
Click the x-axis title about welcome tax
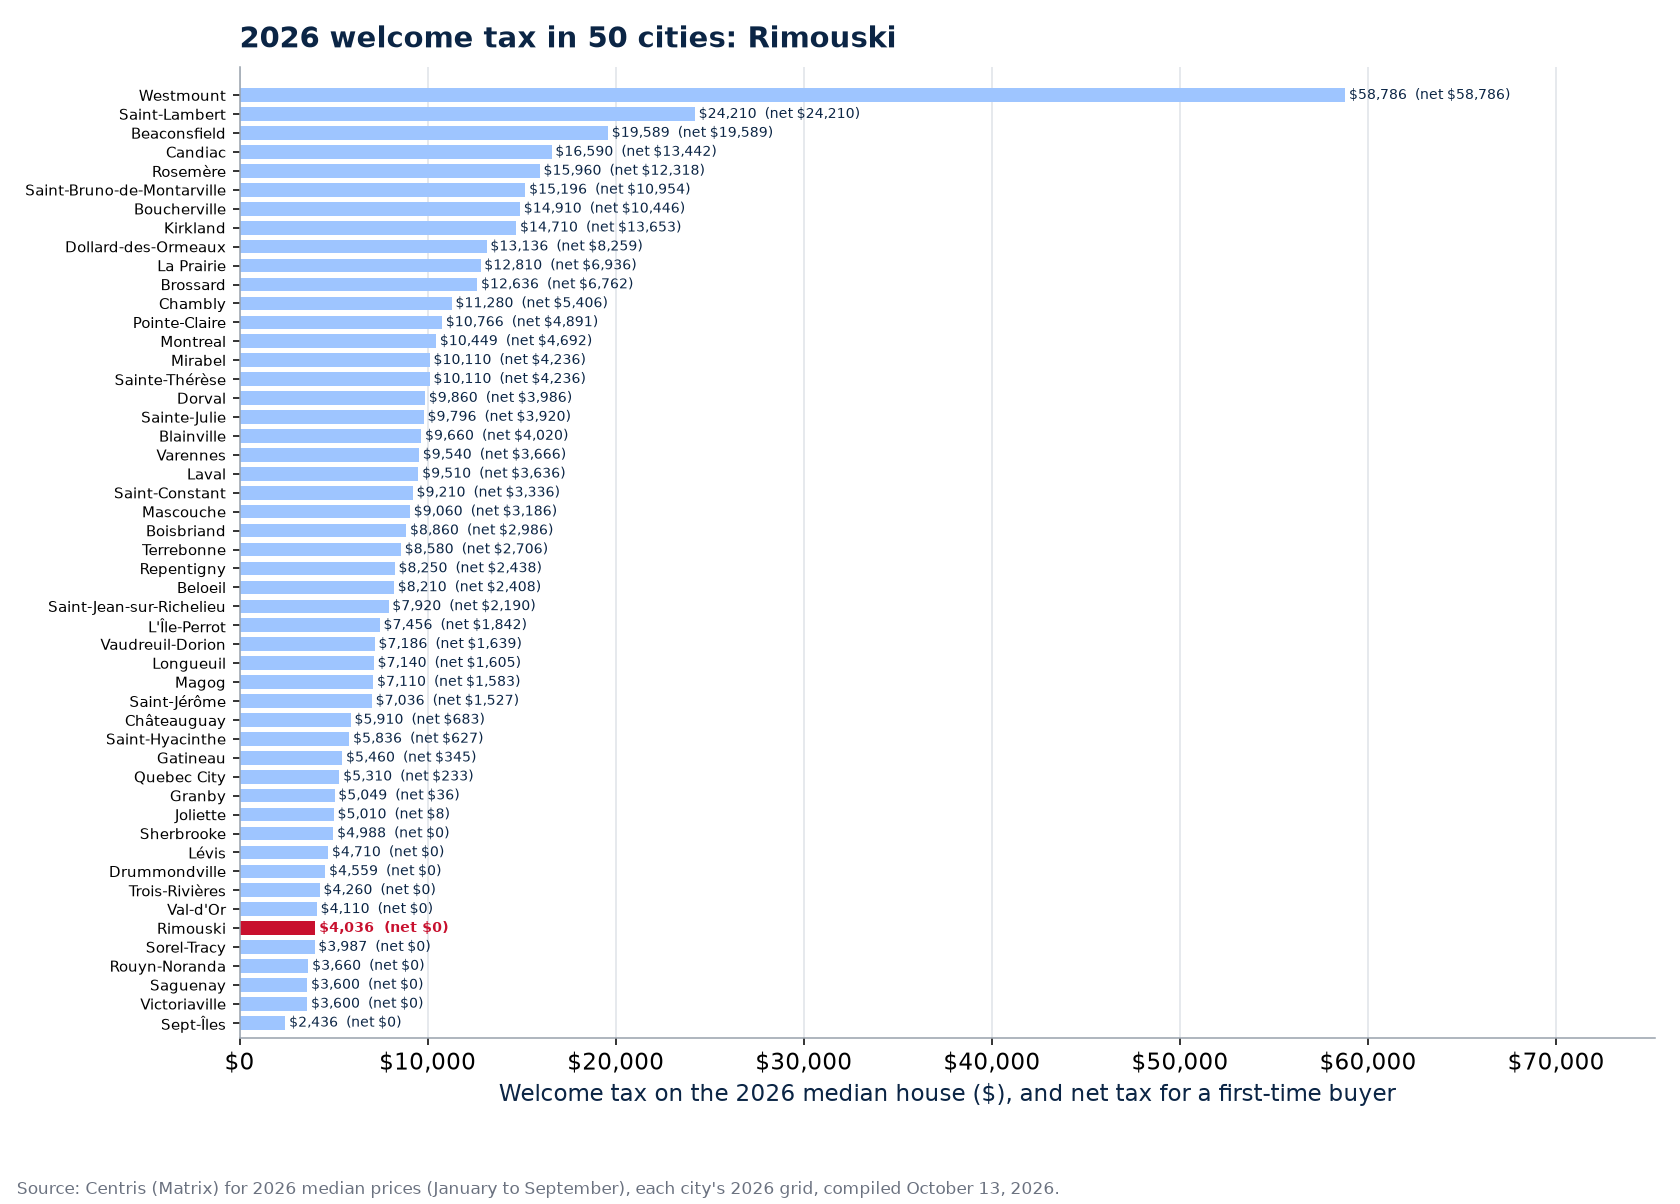[x=947, y=1093]
